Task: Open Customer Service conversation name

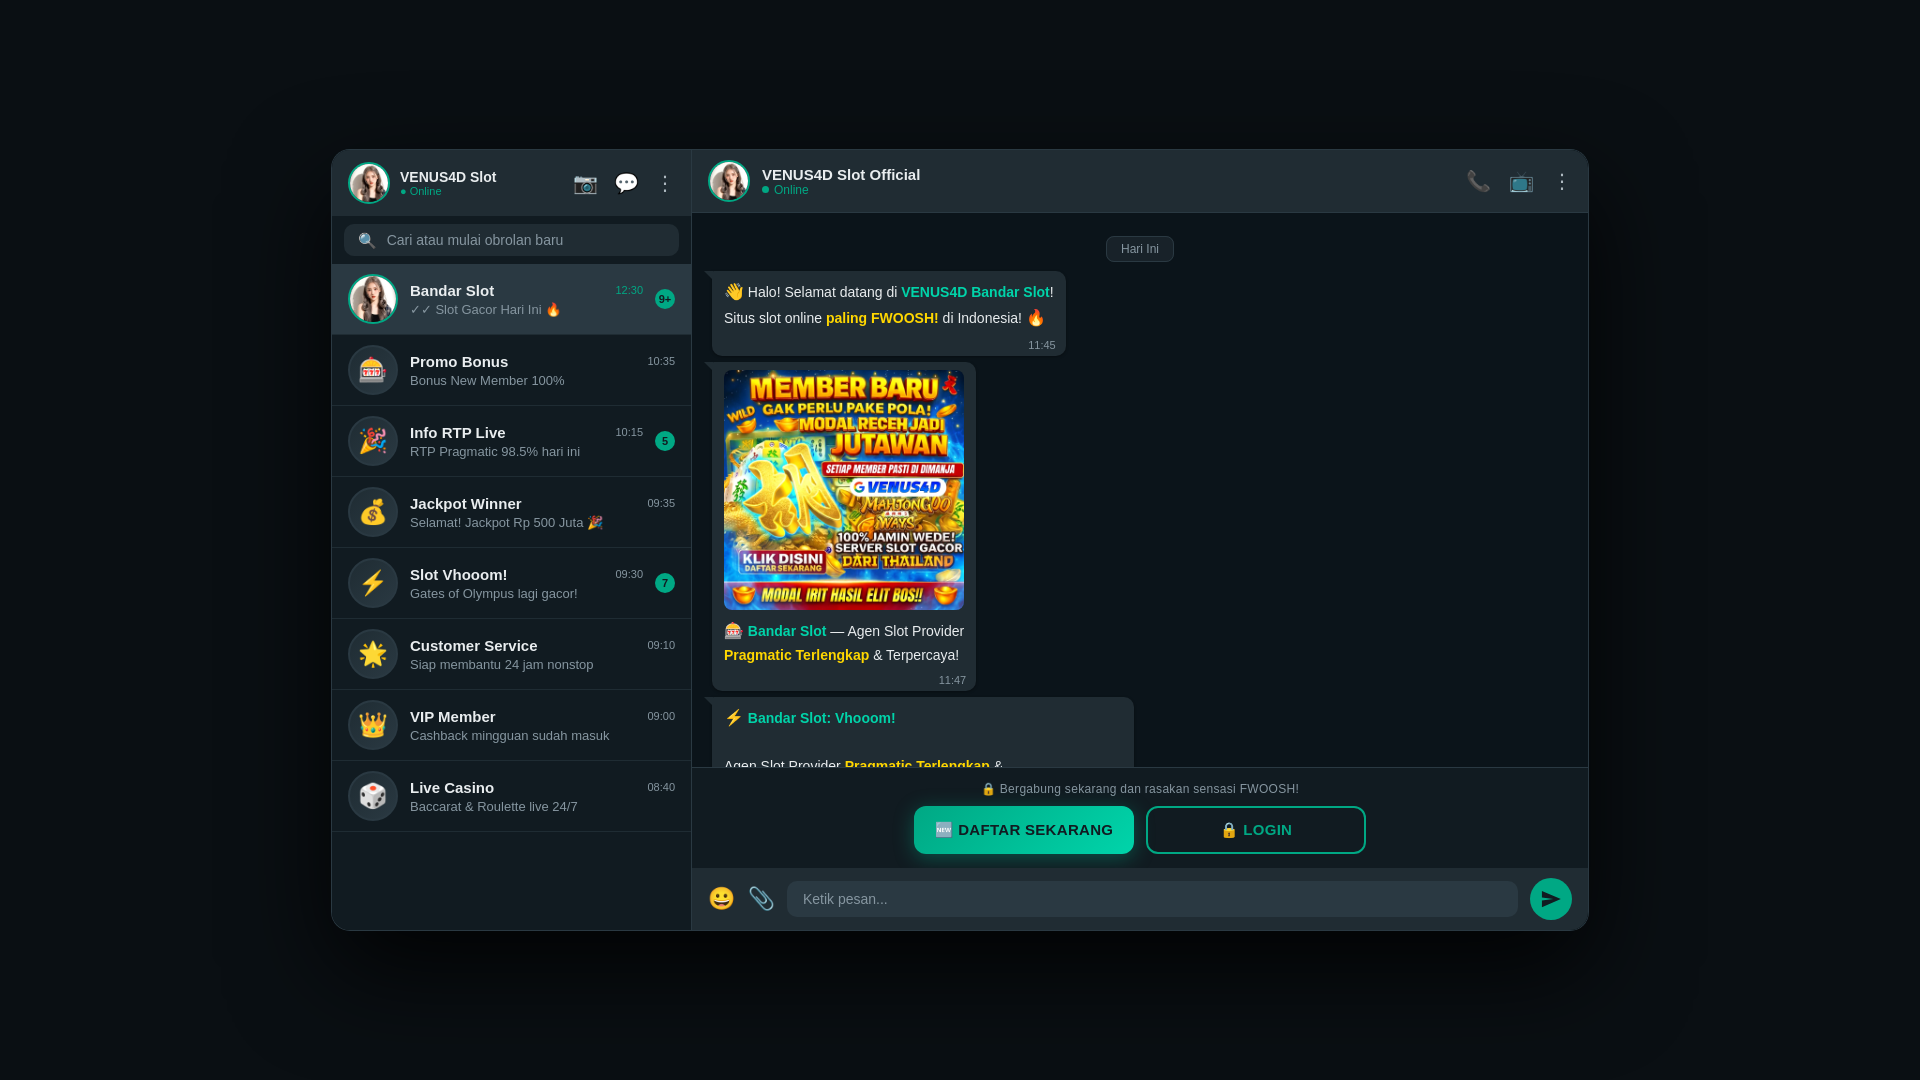Action: 474,646
